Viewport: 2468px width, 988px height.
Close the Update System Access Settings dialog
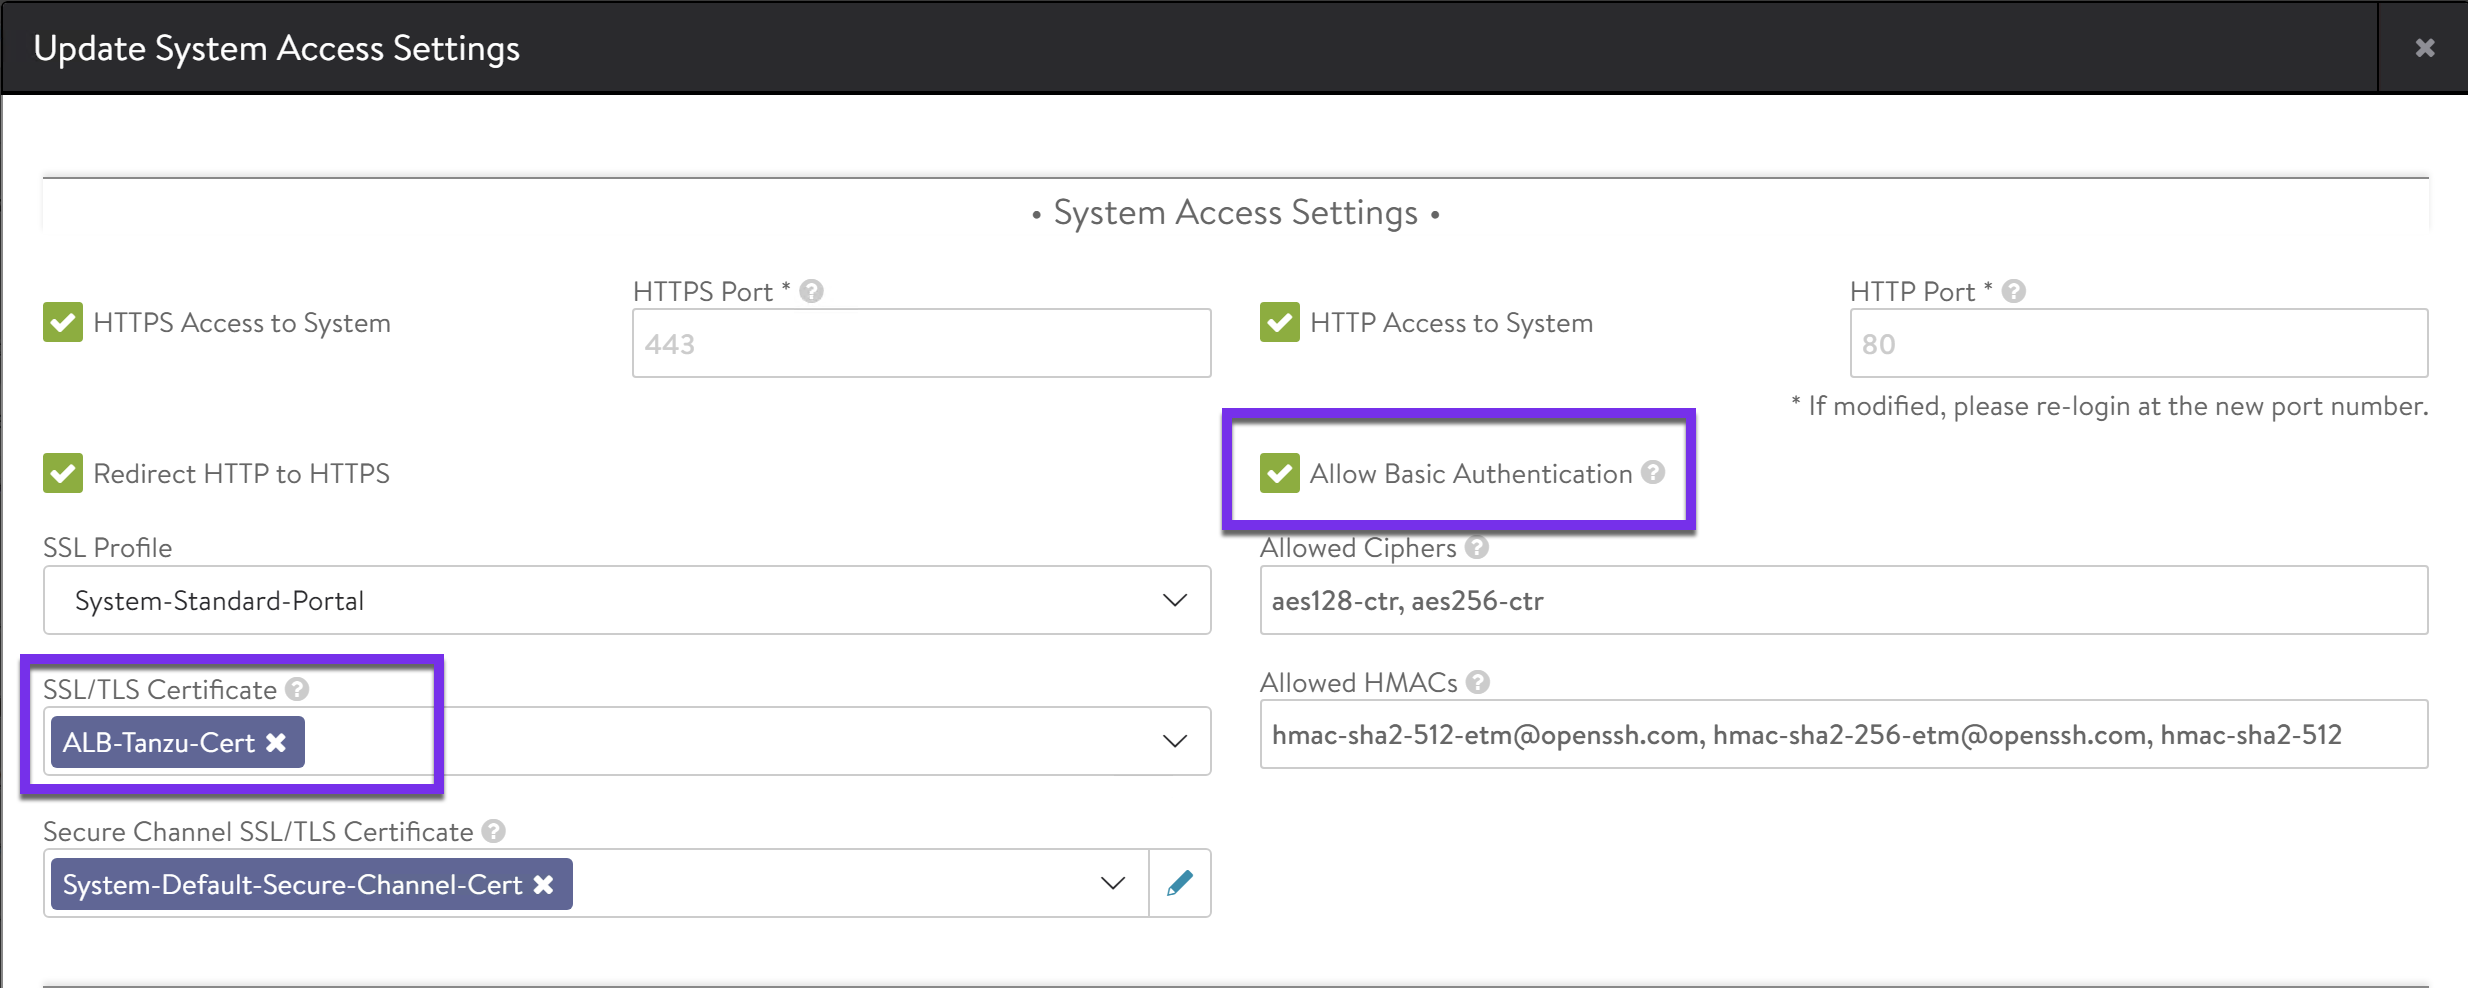[2425, 48]
